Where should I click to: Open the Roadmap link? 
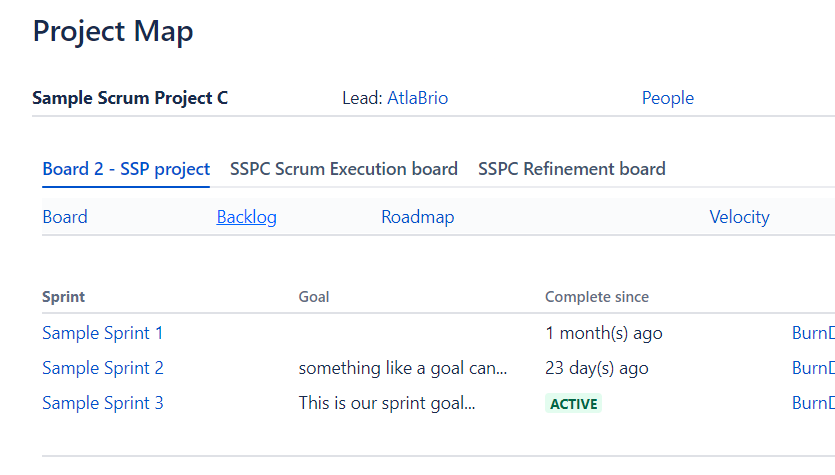[417, 217]
